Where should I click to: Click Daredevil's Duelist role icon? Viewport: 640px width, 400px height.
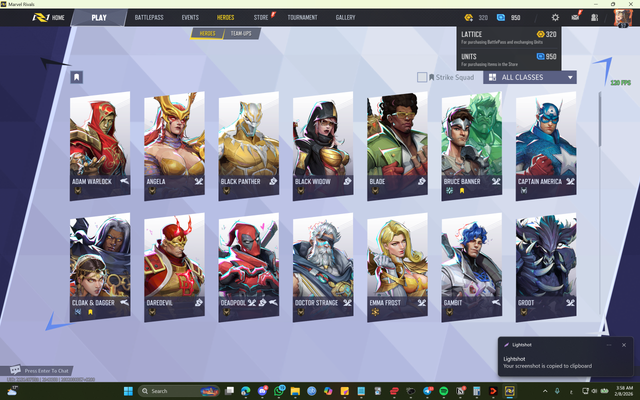point(199,302)
